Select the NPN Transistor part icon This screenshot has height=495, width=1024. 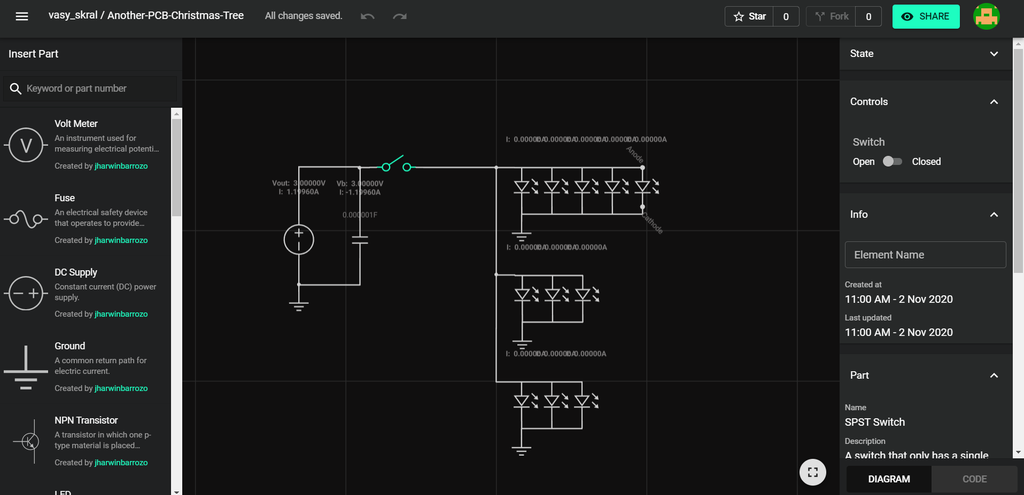click(25, 442)
